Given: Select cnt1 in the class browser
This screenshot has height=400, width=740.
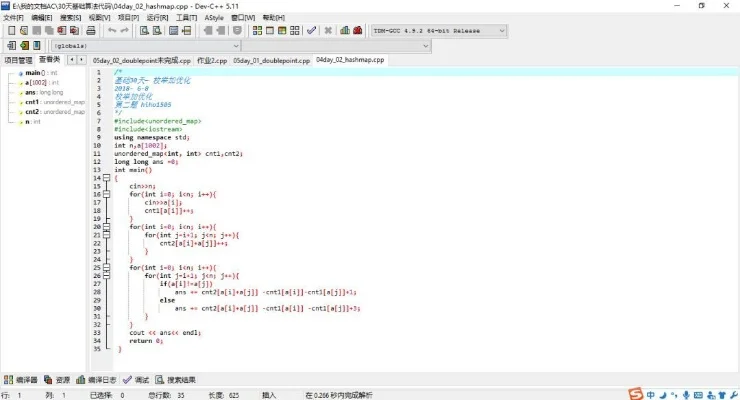Looking at the screenshot, I should click(55, 102).
